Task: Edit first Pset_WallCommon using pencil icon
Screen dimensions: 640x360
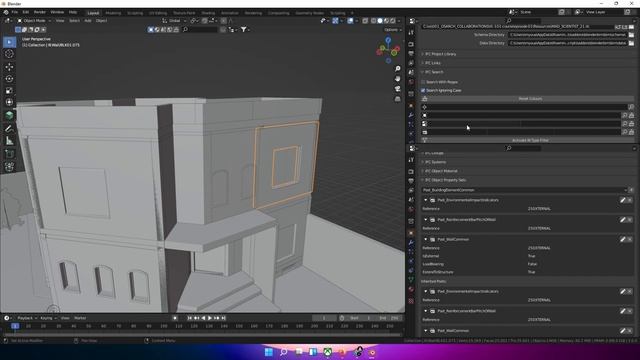Action: (x=623, y=239)
